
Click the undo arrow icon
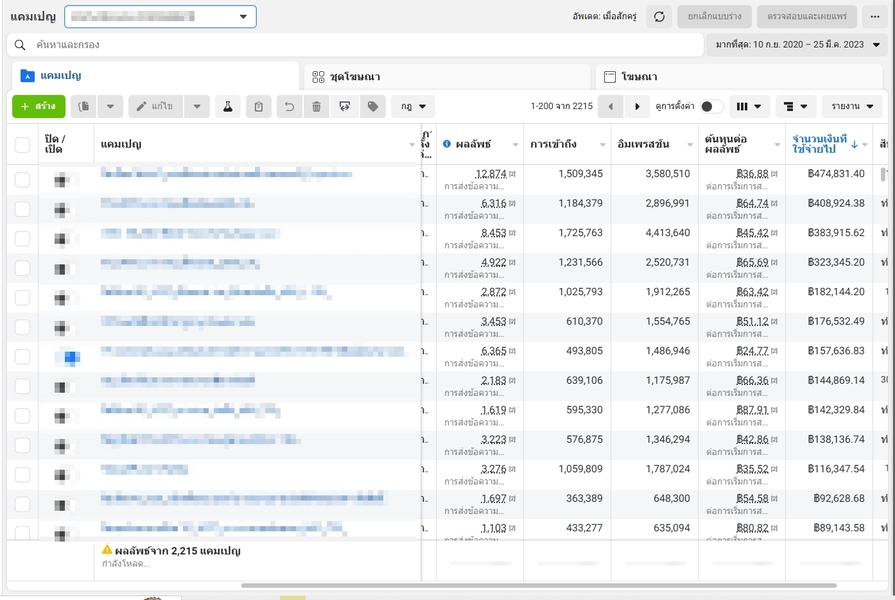click(288, 106)
